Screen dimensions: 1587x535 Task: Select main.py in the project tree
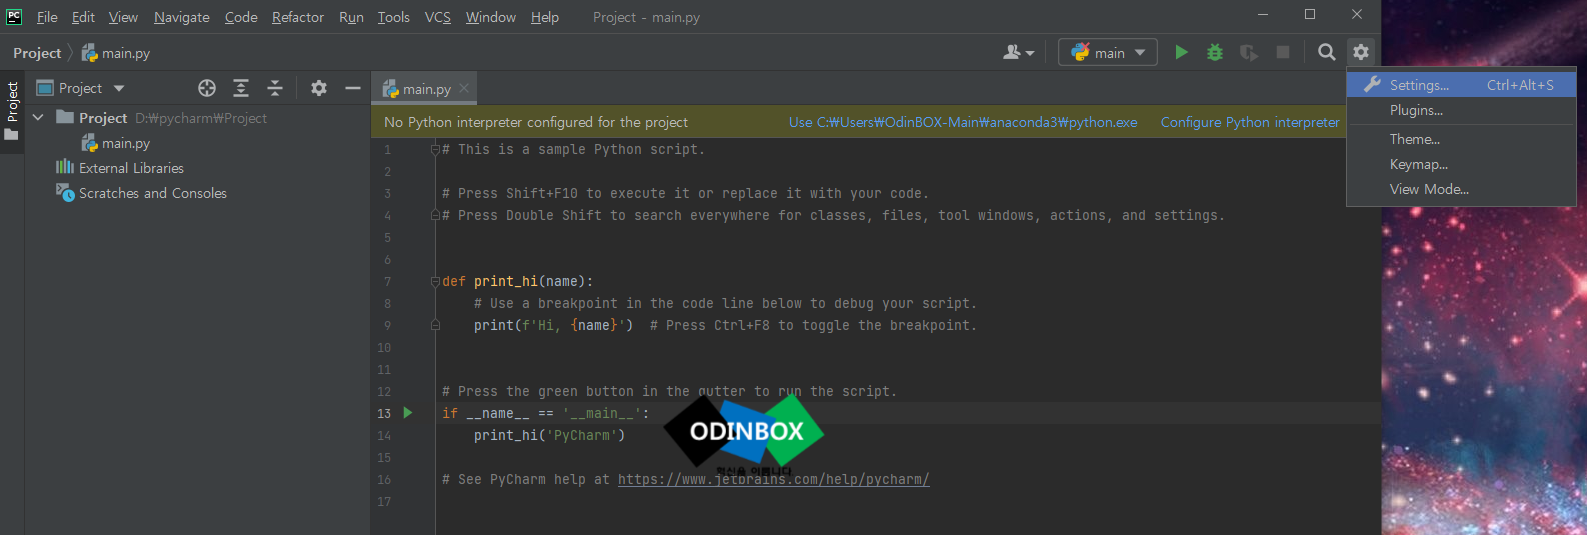[x=126, y=143]
